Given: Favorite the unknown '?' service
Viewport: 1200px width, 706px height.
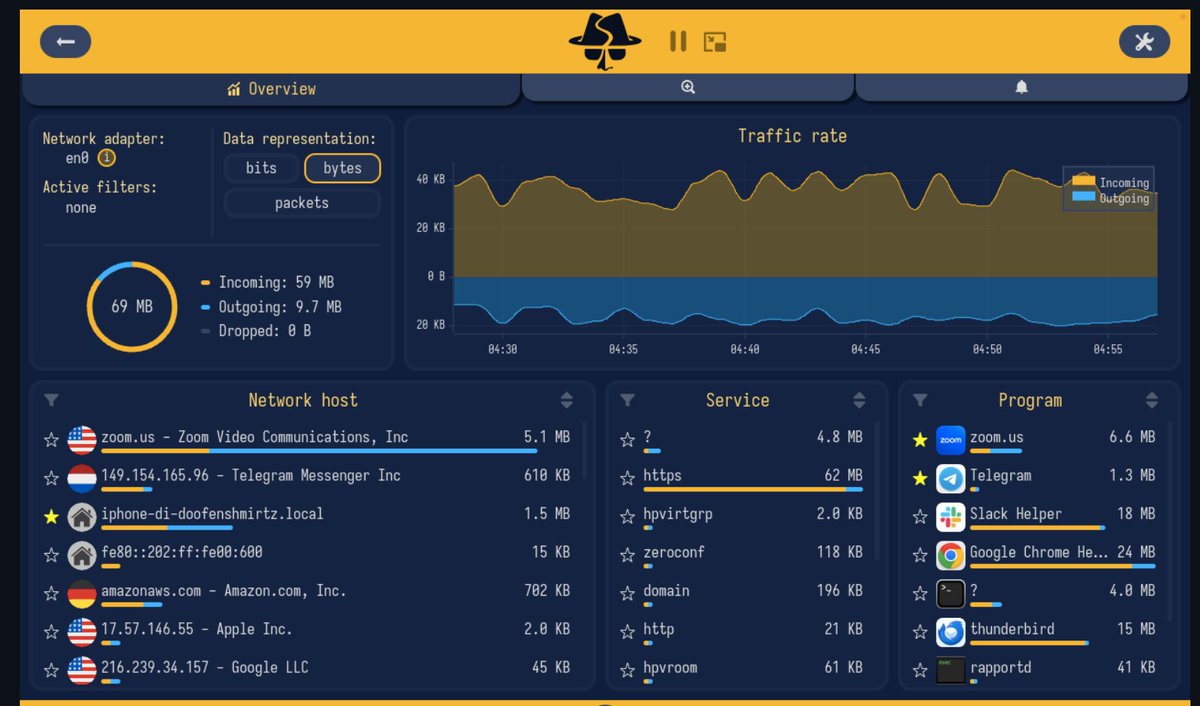Looking at the screenshot, I should (x=627, y=440).
